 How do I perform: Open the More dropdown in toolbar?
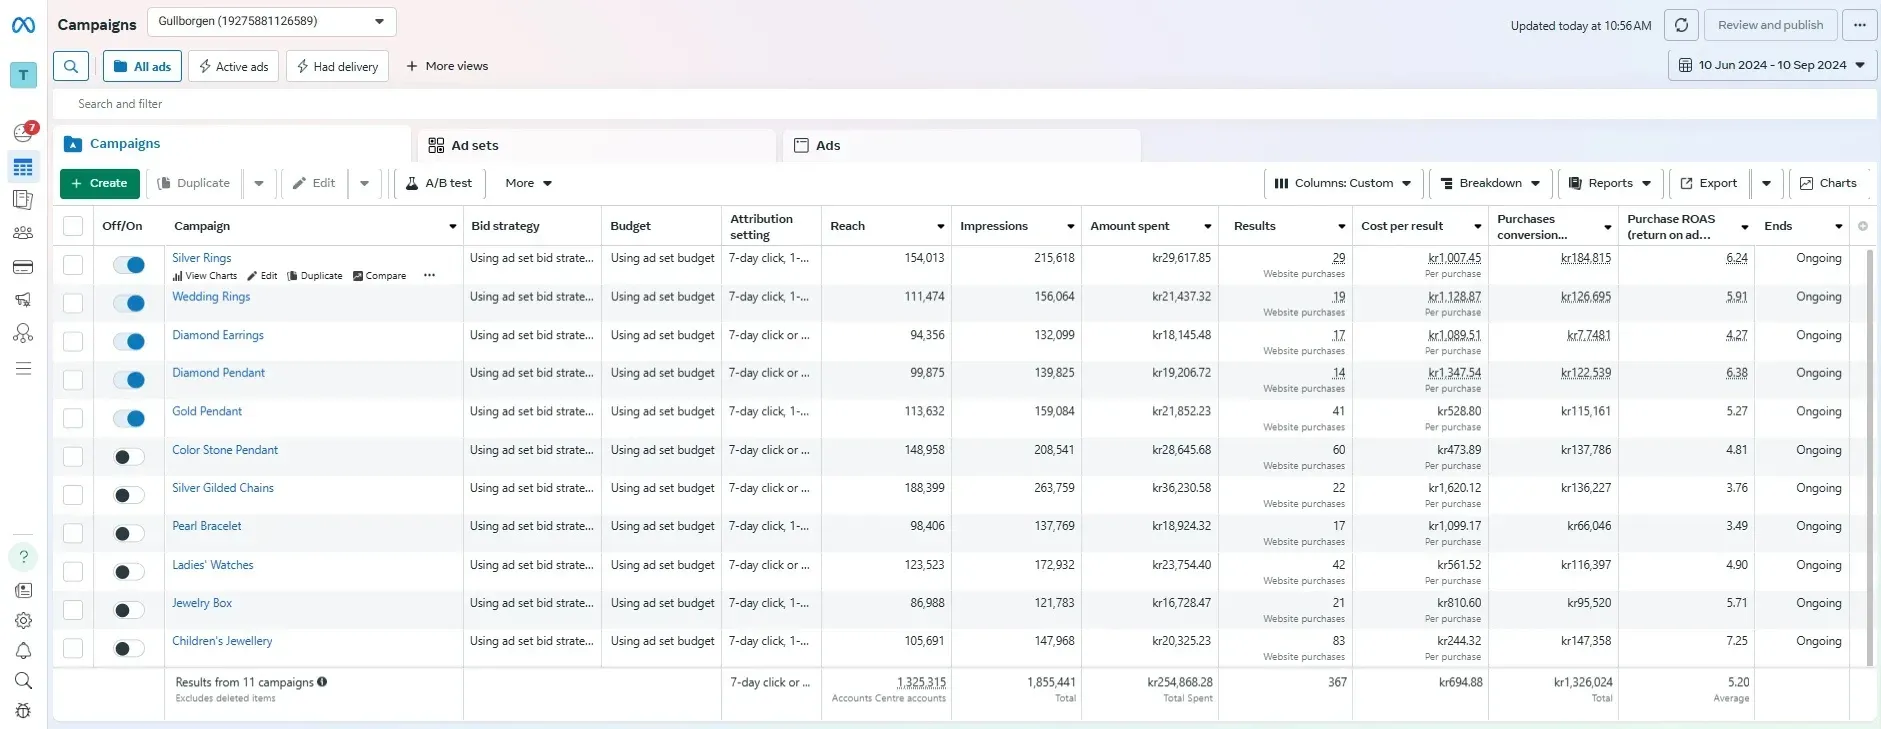(528, 183)
